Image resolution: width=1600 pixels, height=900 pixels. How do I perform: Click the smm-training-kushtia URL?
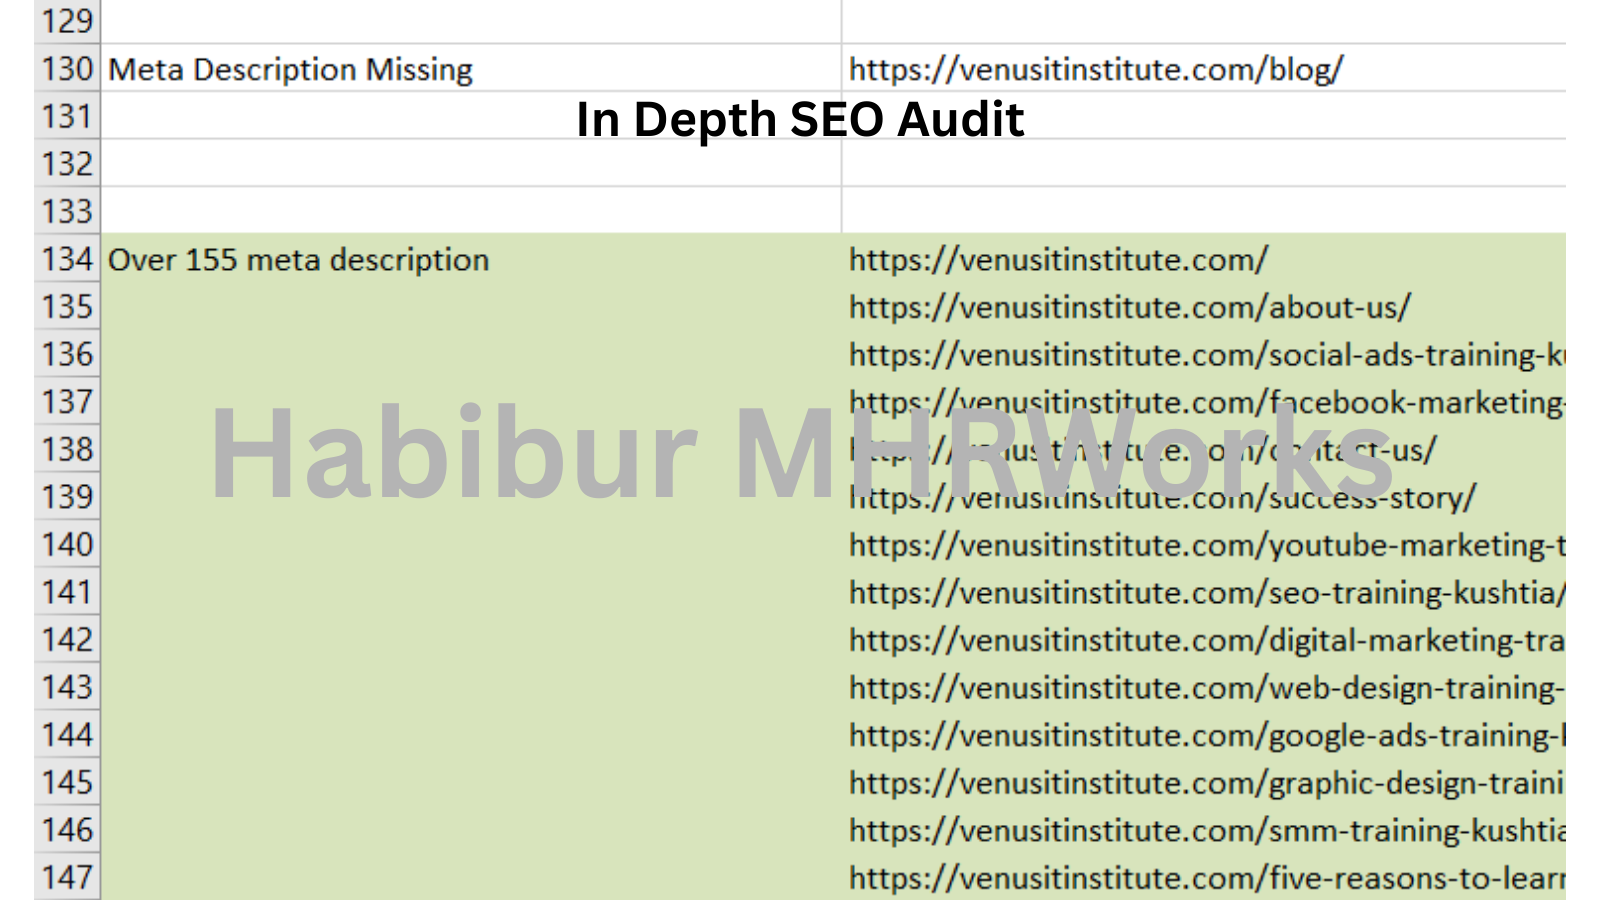[x=1206, y=830]
